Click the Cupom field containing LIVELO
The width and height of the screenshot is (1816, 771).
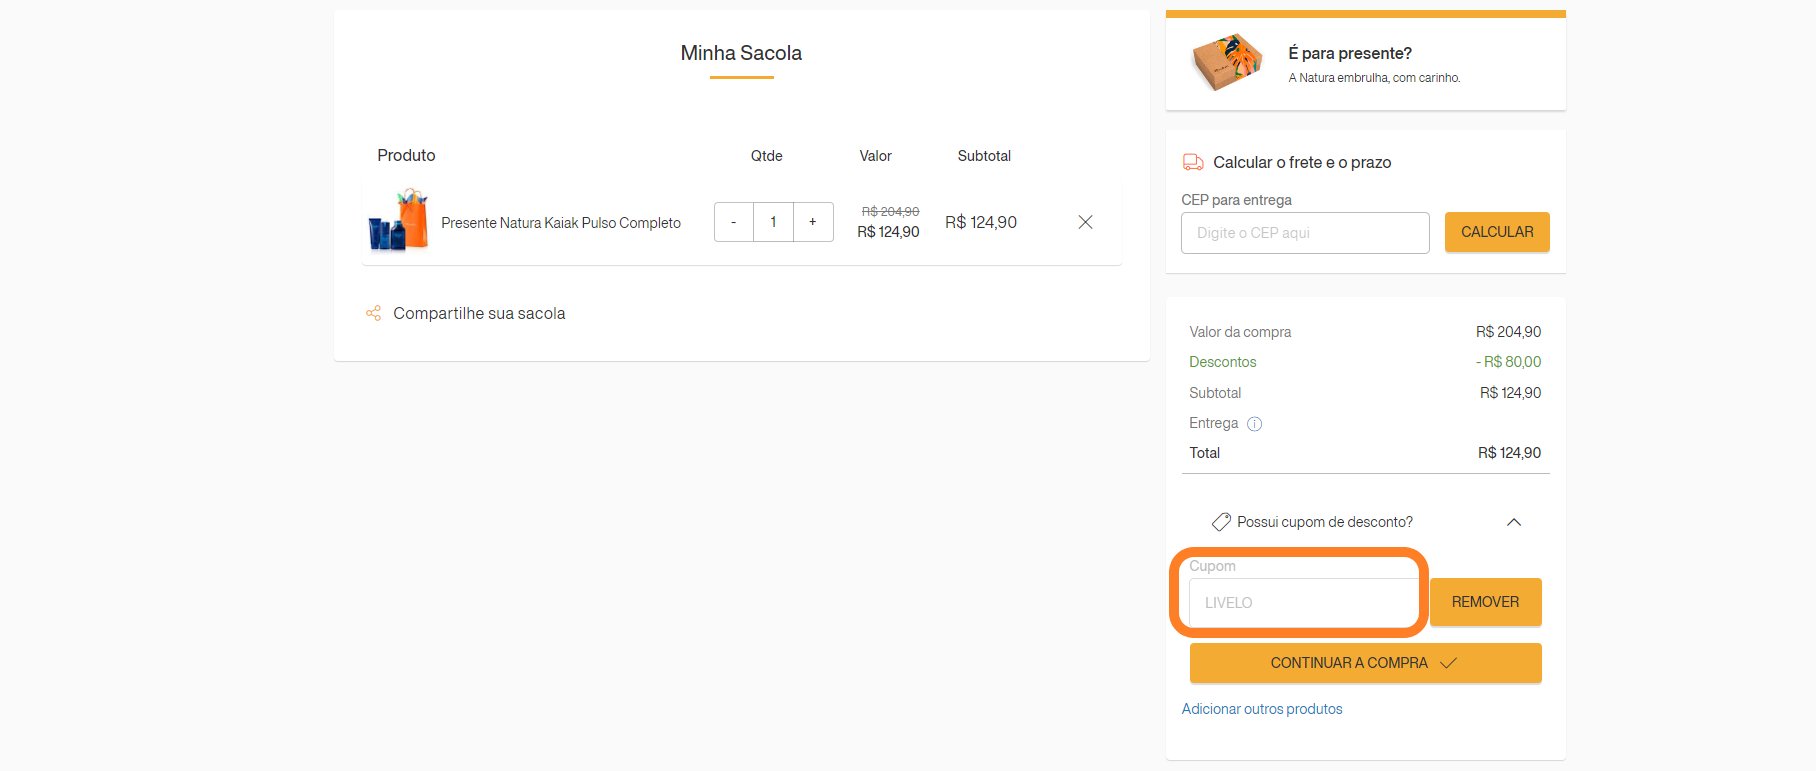[x=1303, y=603]
